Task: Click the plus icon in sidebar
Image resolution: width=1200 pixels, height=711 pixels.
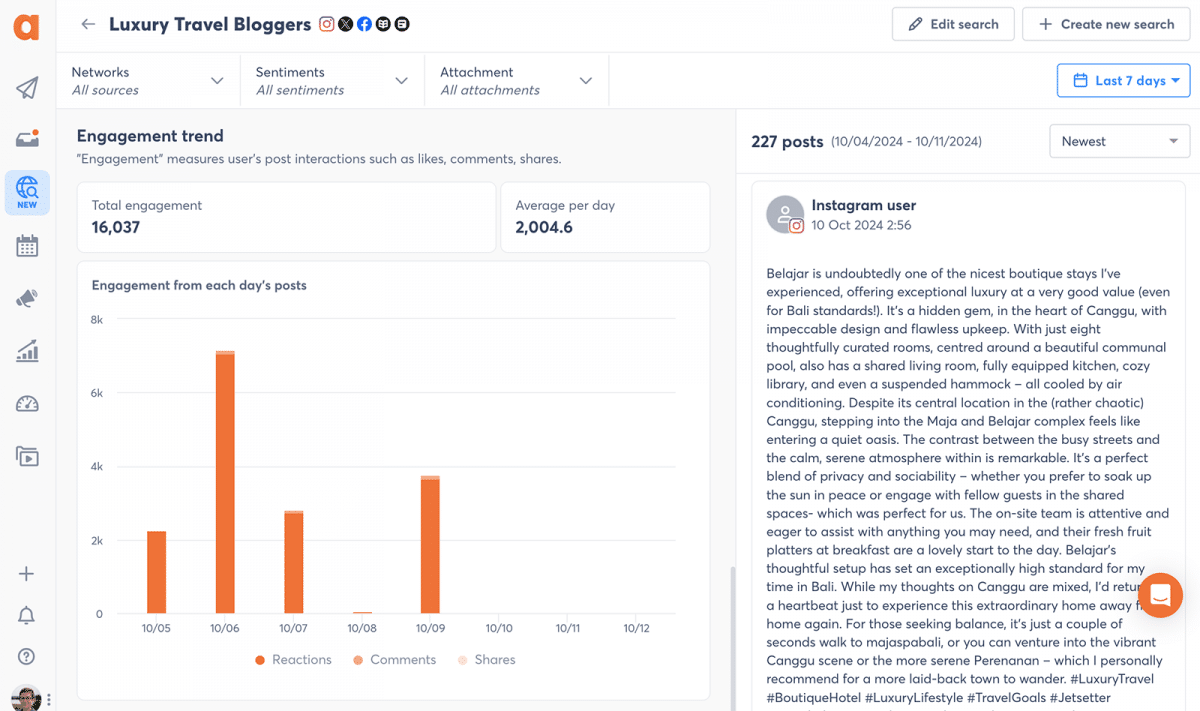Action: pos(27,574)
